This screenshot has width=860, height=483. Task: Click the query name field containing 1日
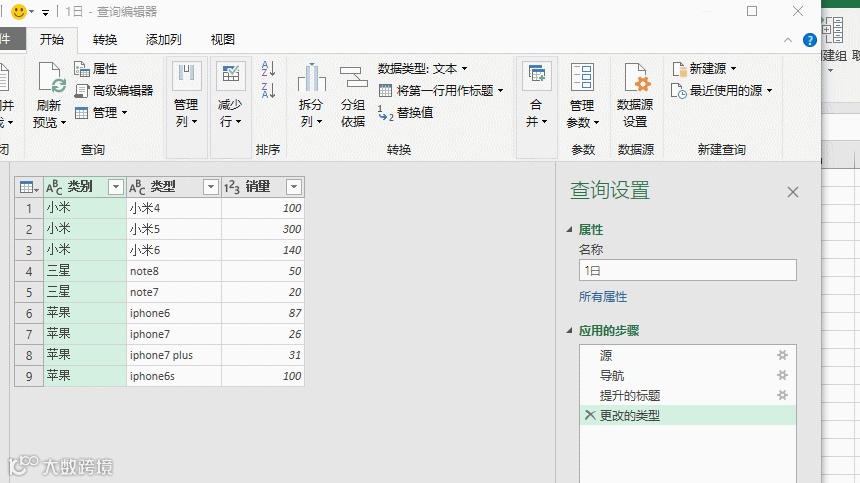[x=687, y=270]
